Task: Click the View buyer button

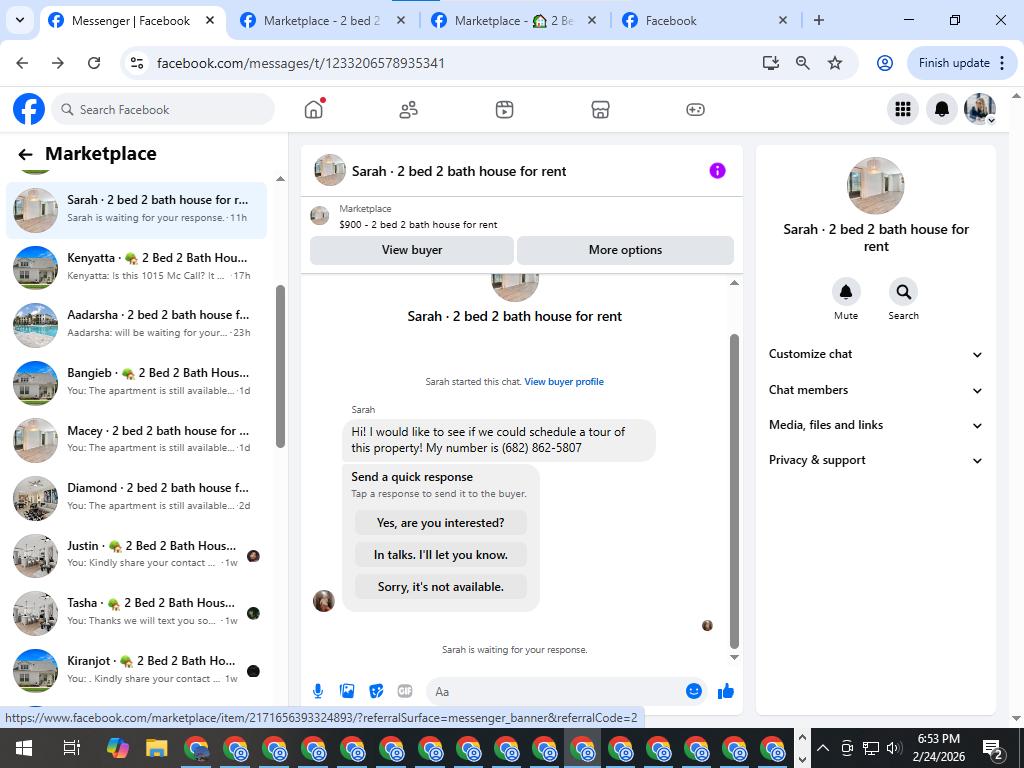Action: click(x=412, y=250)
